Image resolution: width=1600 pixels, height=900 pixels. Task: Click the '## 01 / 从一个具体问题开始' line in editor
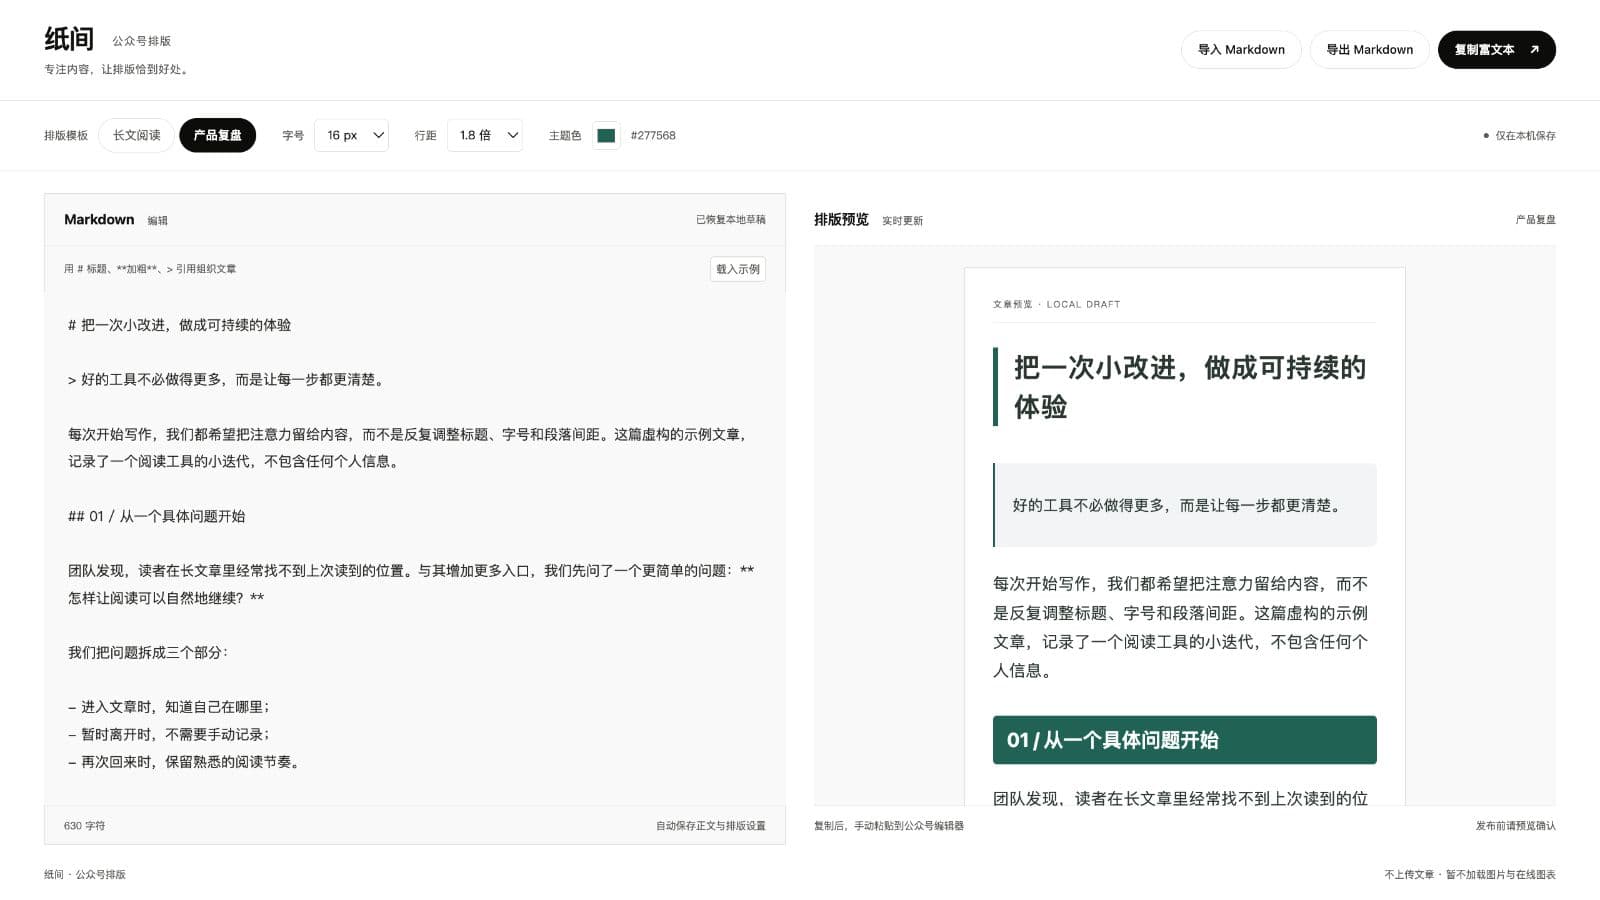pyautogui.click(x=157, y=516)
